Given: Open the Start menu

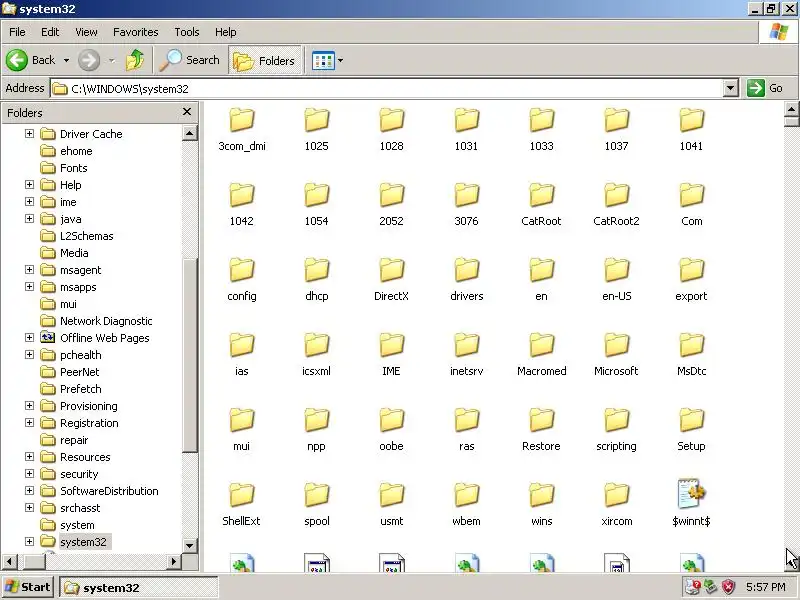Looking at the screenshot, I should (28, 587).
